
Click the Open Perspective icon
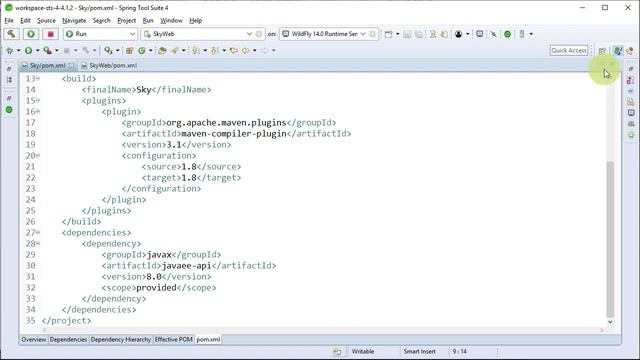point(602,51)
